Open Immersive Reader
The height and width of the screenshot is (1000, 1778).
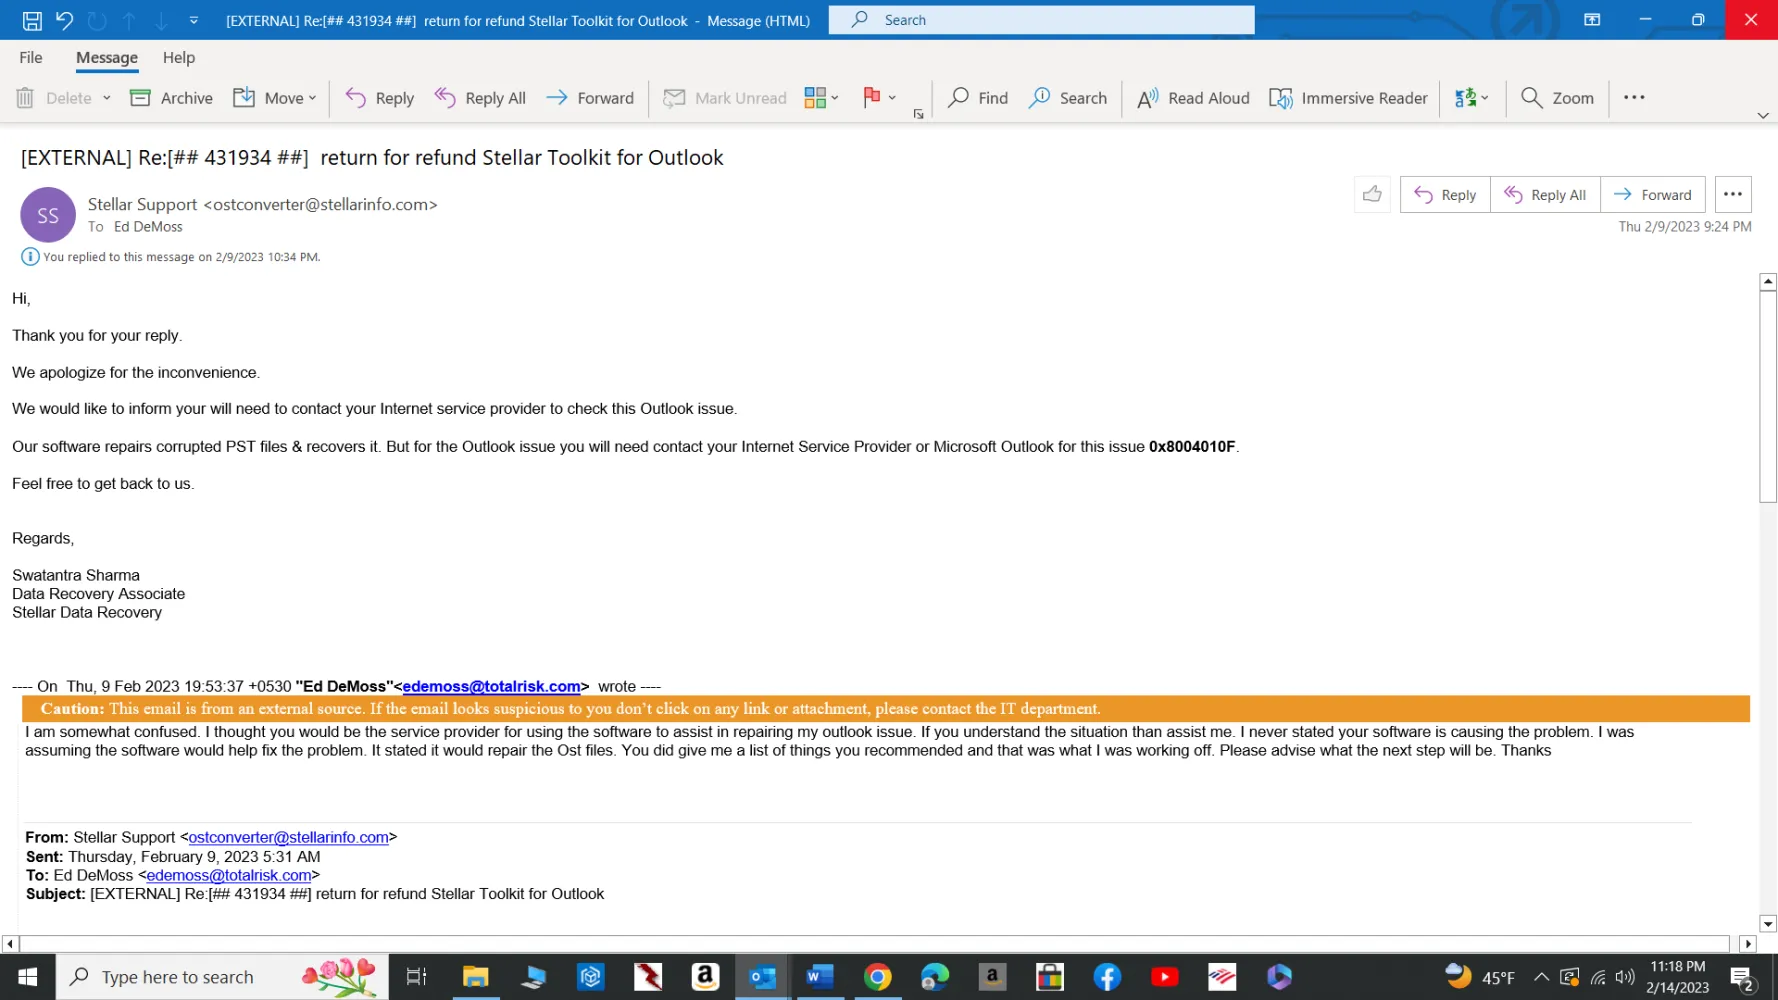pyautogui.click(x=1348, y=97)
